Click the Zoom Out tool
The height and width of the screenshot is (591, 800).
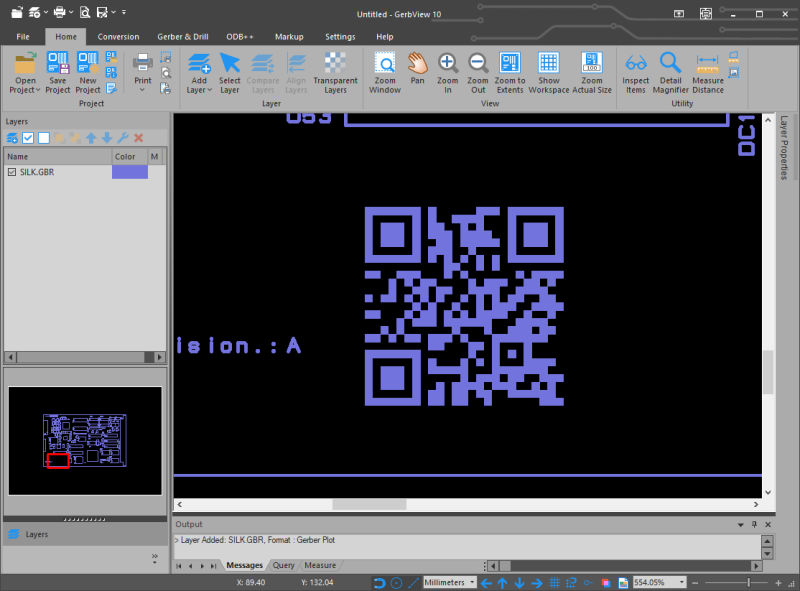click(478, 73)
